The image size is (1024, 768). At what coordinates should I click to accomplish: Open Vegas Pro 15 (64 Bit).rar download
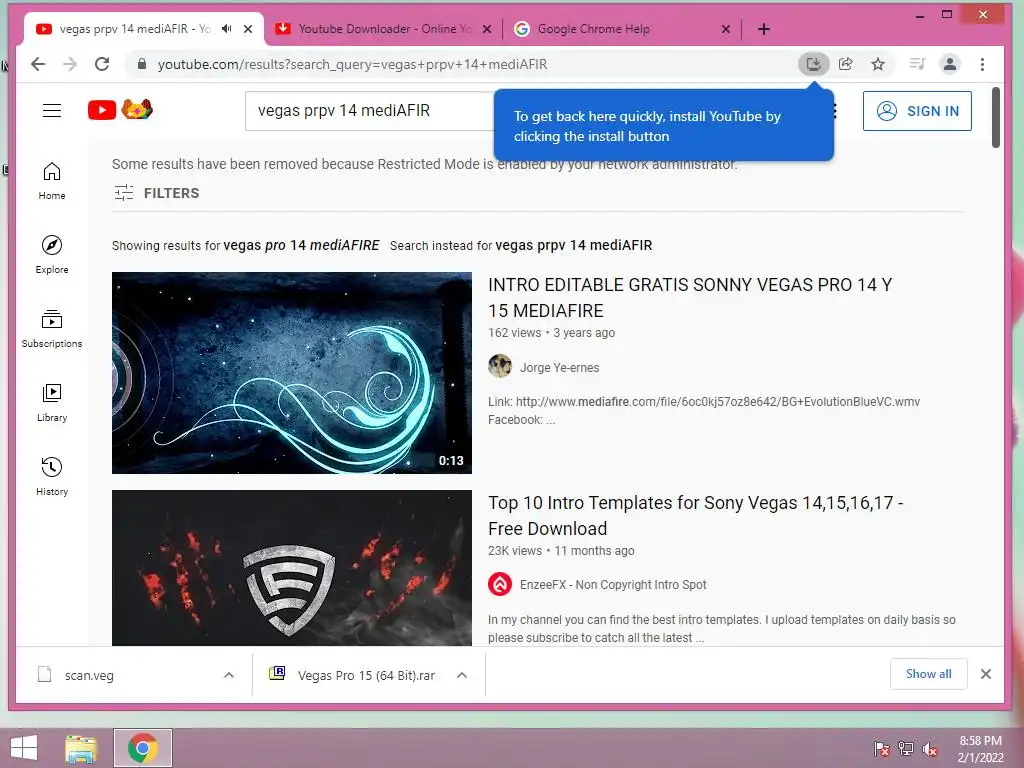tap(366, 675)
